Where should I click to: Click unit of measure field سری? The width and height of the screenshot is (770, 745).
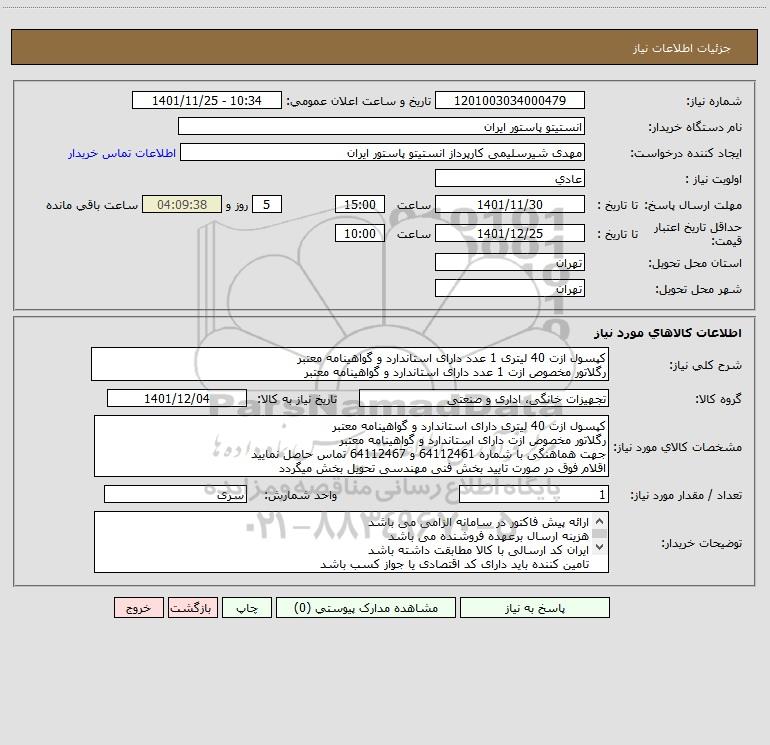click(175, 495)
